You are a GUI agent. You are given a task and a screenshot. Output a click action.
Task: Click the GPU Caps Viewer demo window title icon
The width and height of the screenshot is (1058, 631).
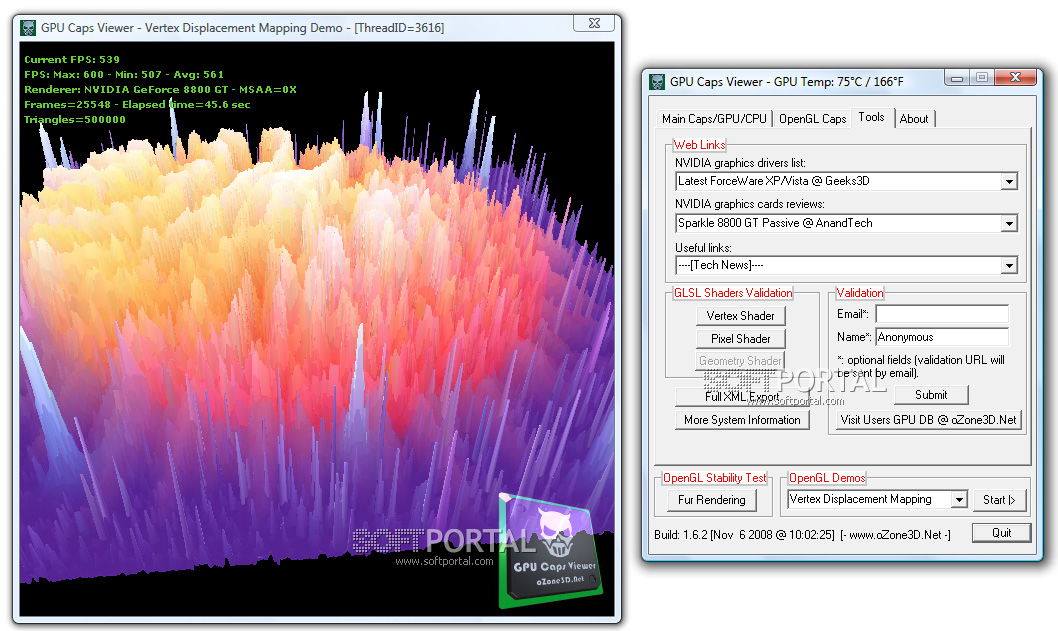tap(28, 28)
